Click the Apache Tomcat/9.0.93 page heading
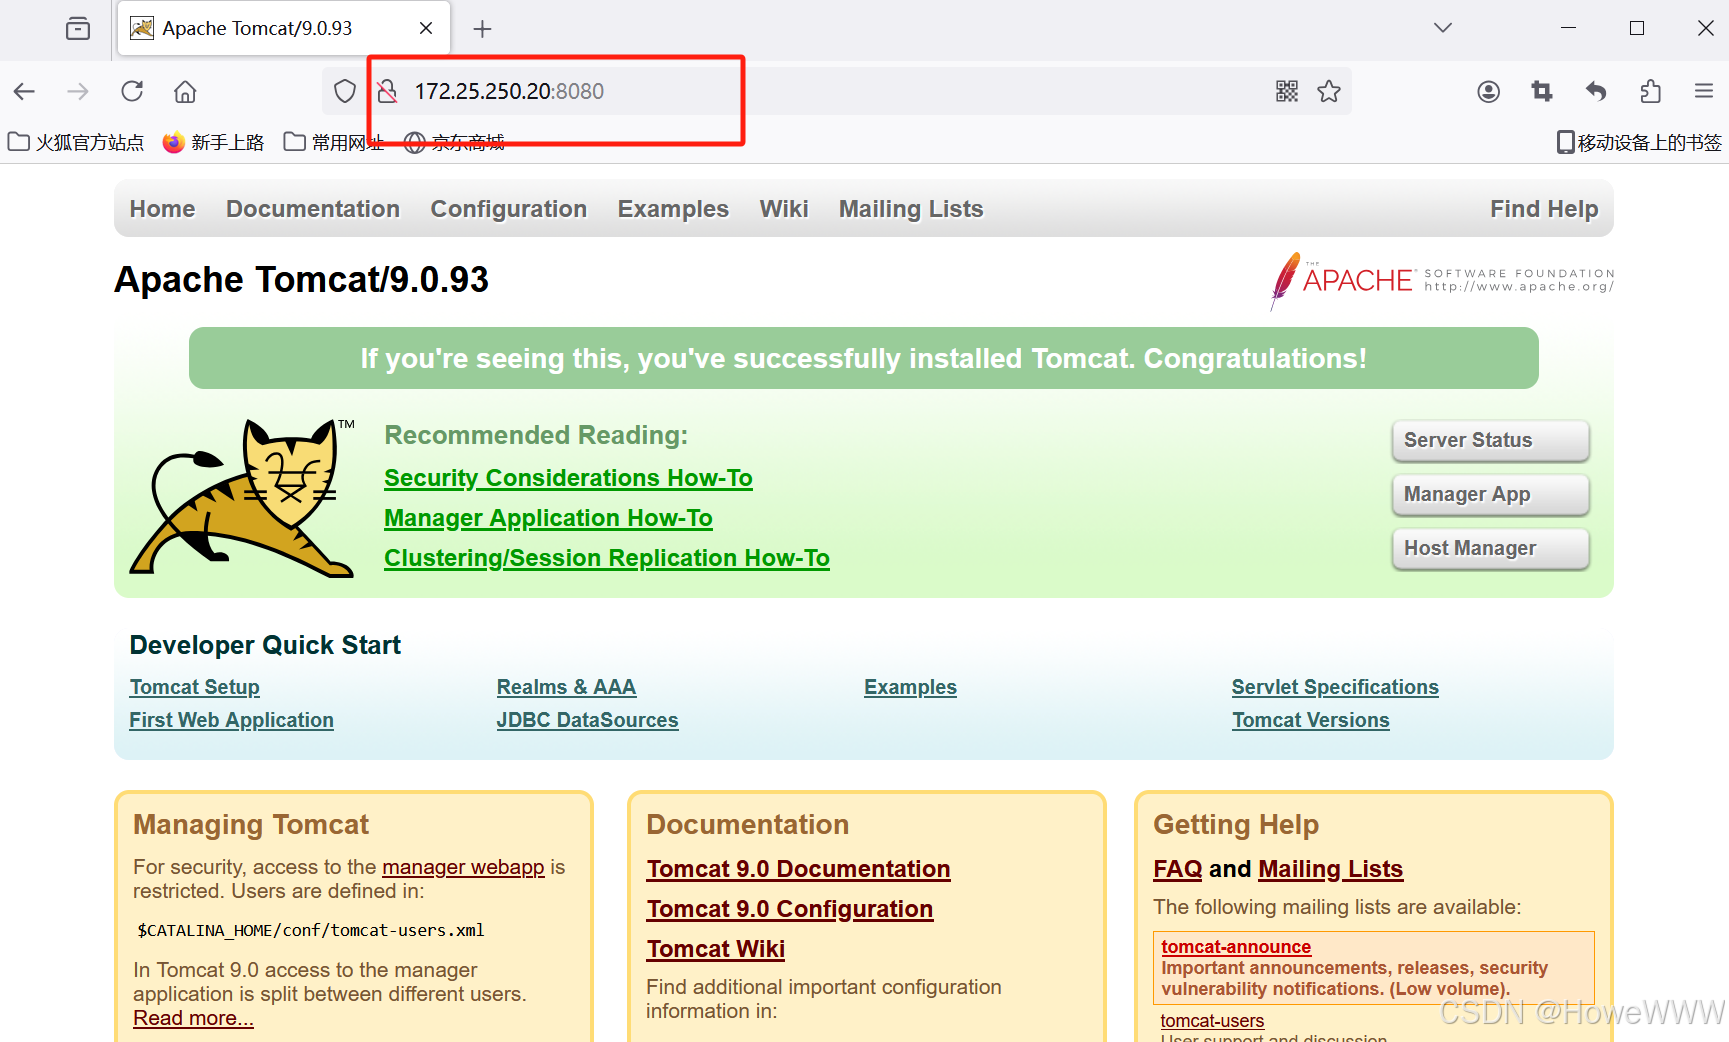 [x=302, y=280]
